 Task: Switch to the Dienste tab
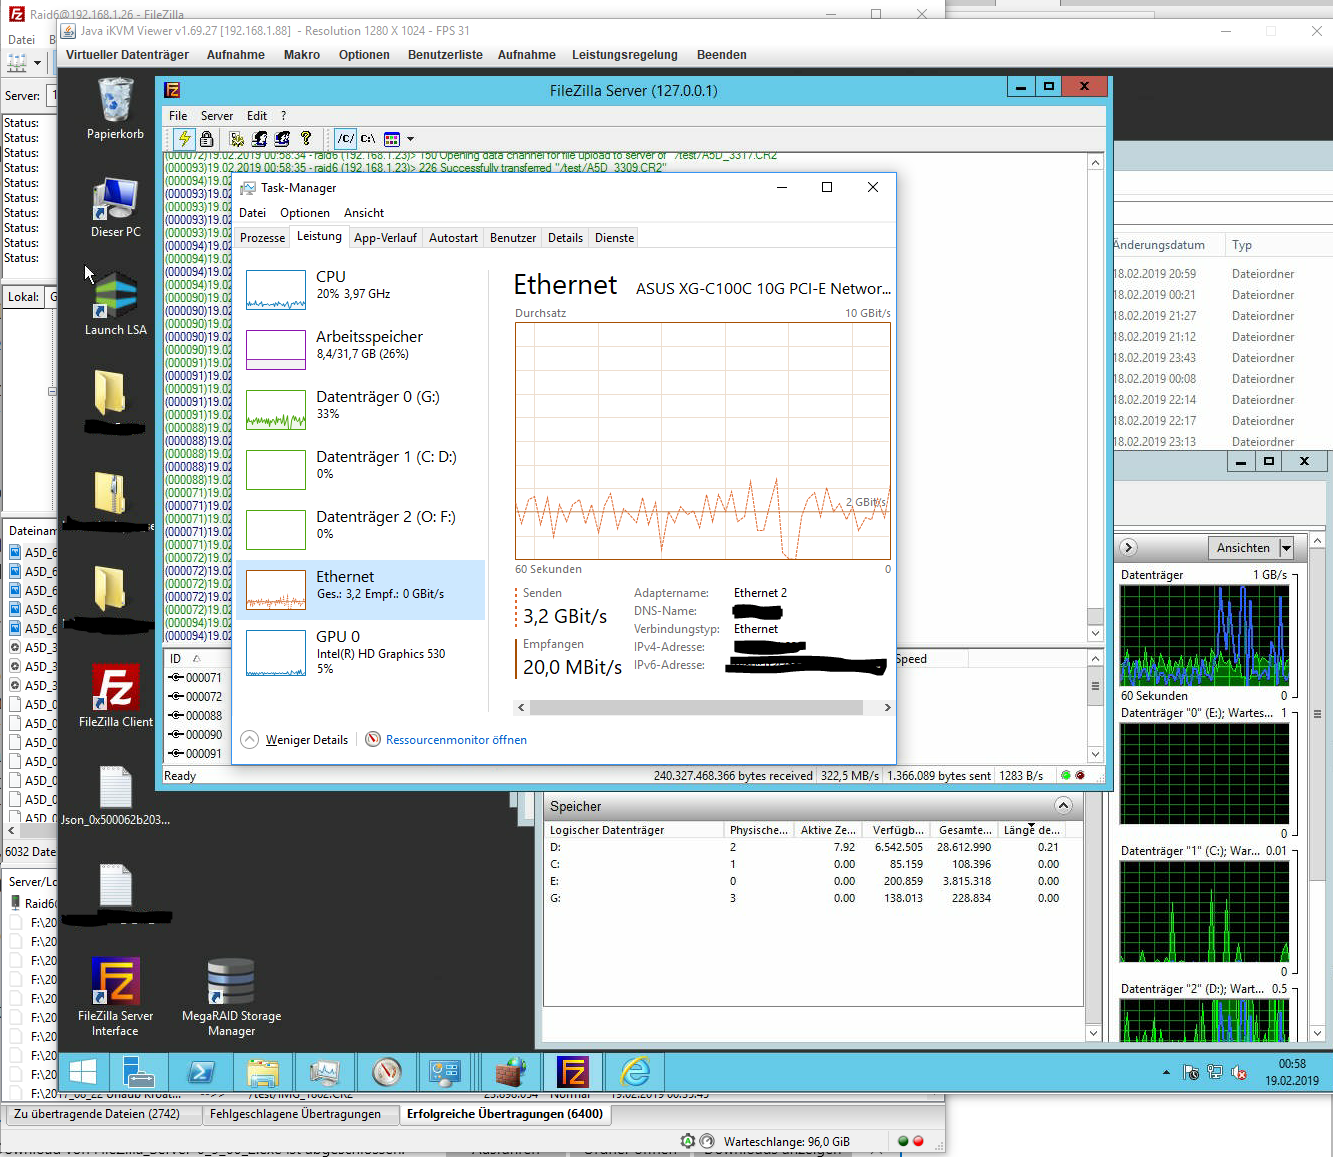(614, 238)
